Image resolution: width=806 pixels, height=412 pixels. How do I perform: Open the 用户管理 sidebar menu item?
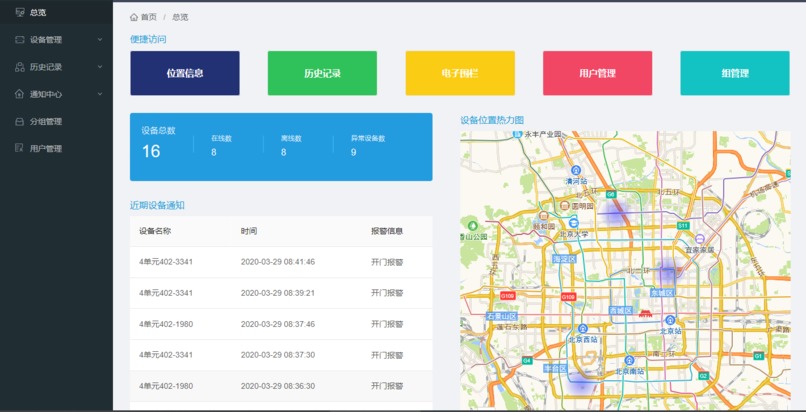pyautogui.click(x=56, y=148)
